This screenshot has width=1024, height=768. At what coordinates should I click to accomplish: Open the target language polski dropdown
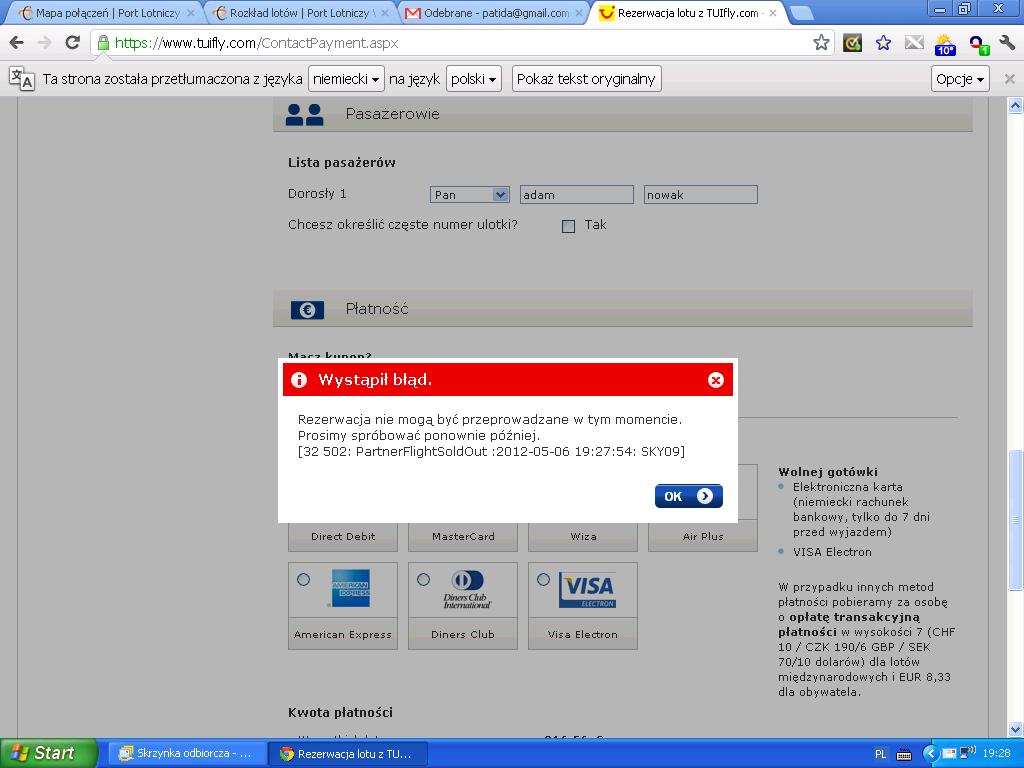tap(473, 79)
